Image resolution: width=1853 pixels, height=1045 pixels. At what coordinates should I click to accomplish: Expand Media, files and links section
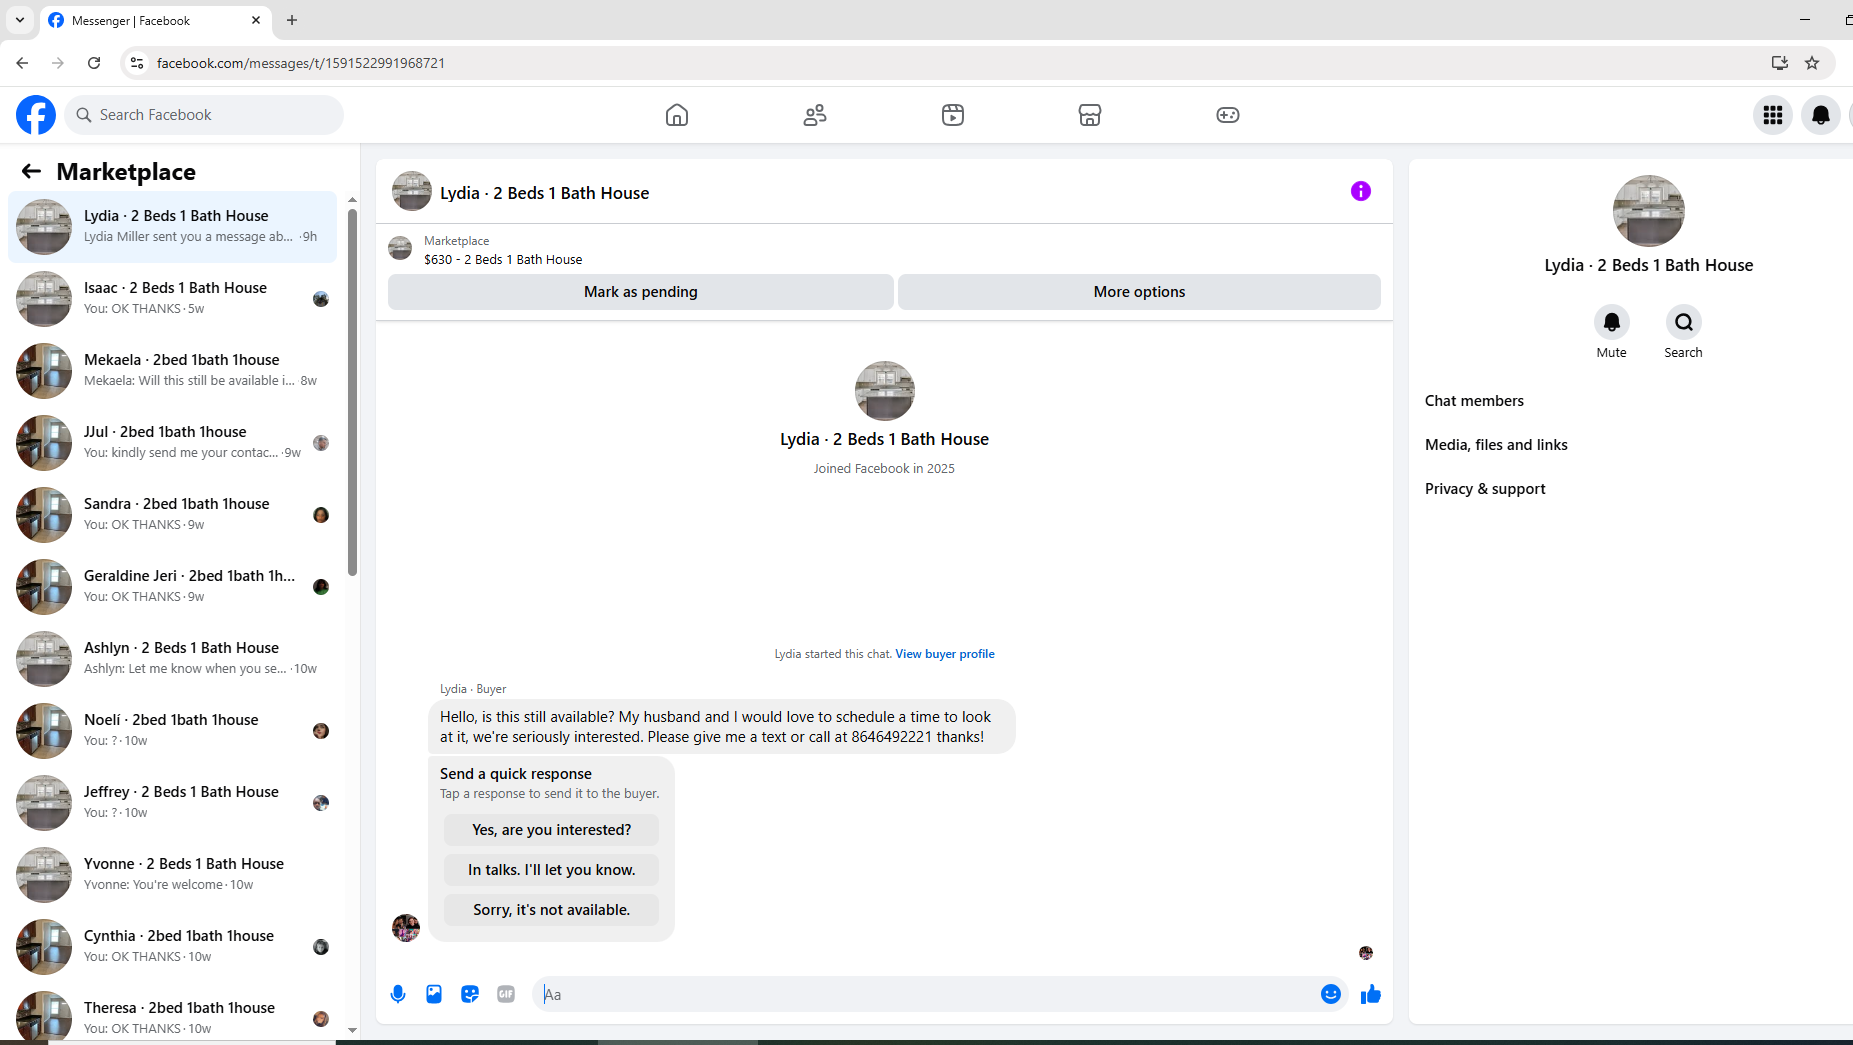(x=1496, y=445)
